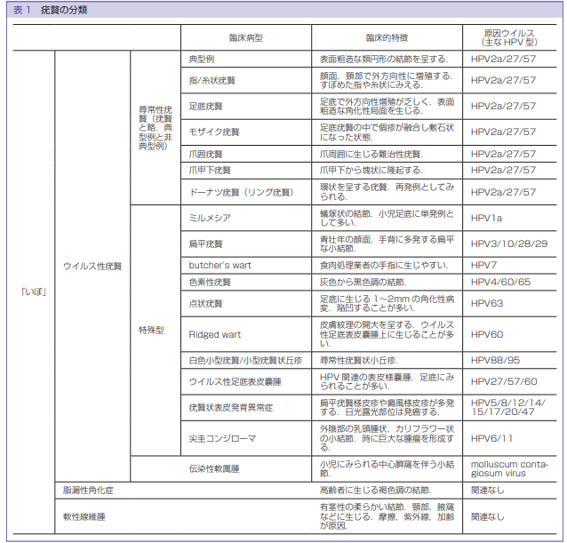Viewport: 567px width, 543px height.
Task: Select the ウイルス性疣贅 category cell
Action: click(93, 266)
